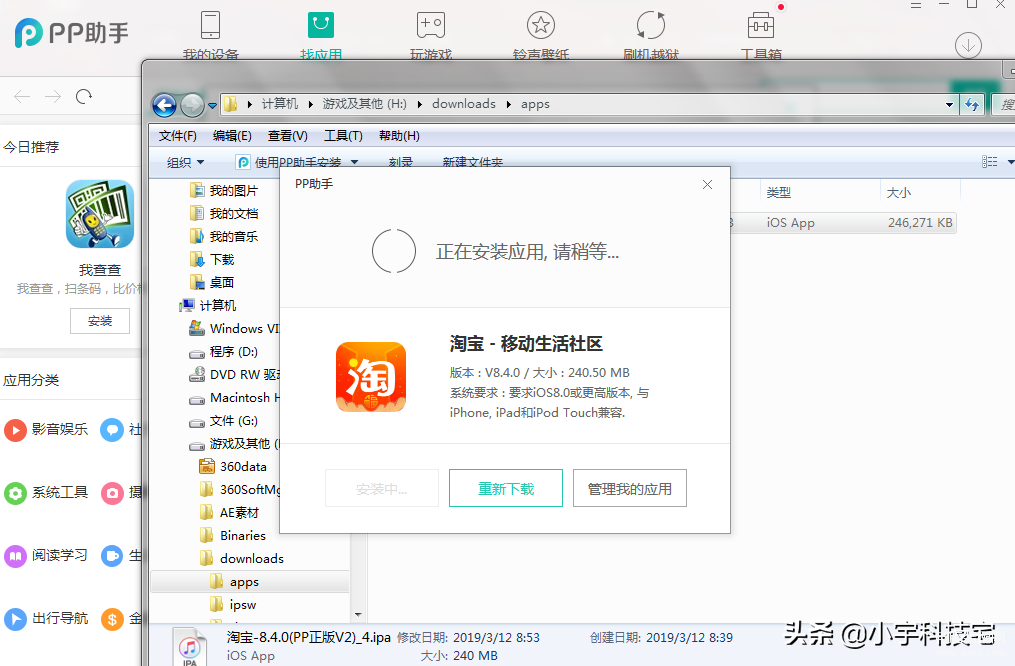Click 刻录 in Explorer toolbar

tap(401, 162)
